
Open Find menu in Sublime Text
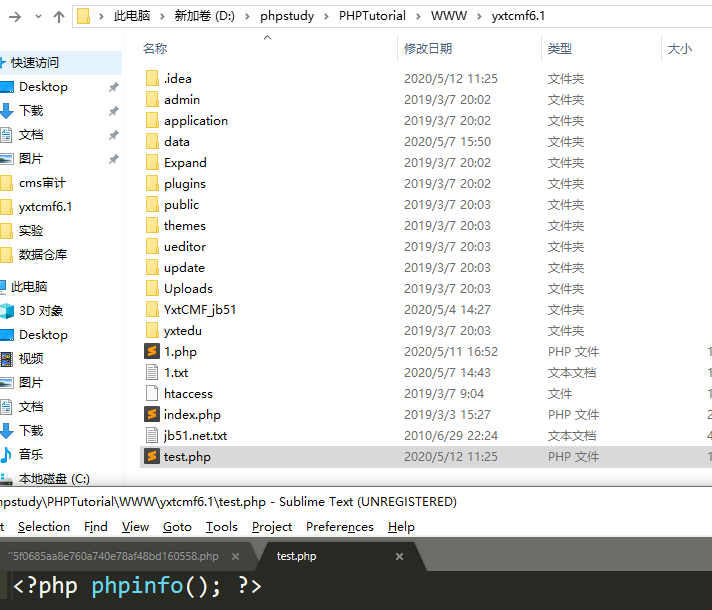tap(96, 527)
